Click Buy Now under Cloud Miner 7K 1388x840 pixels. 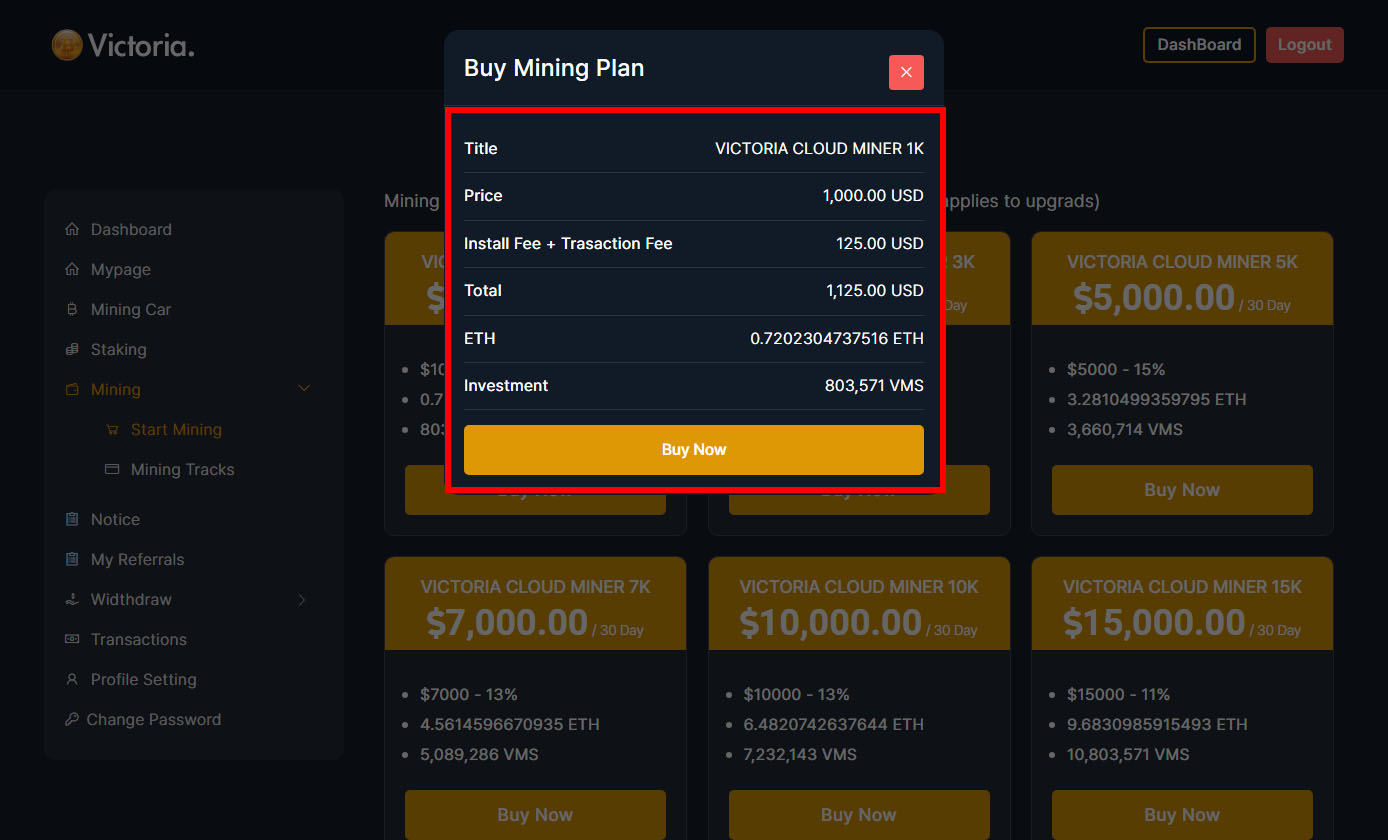coord(535,815)
